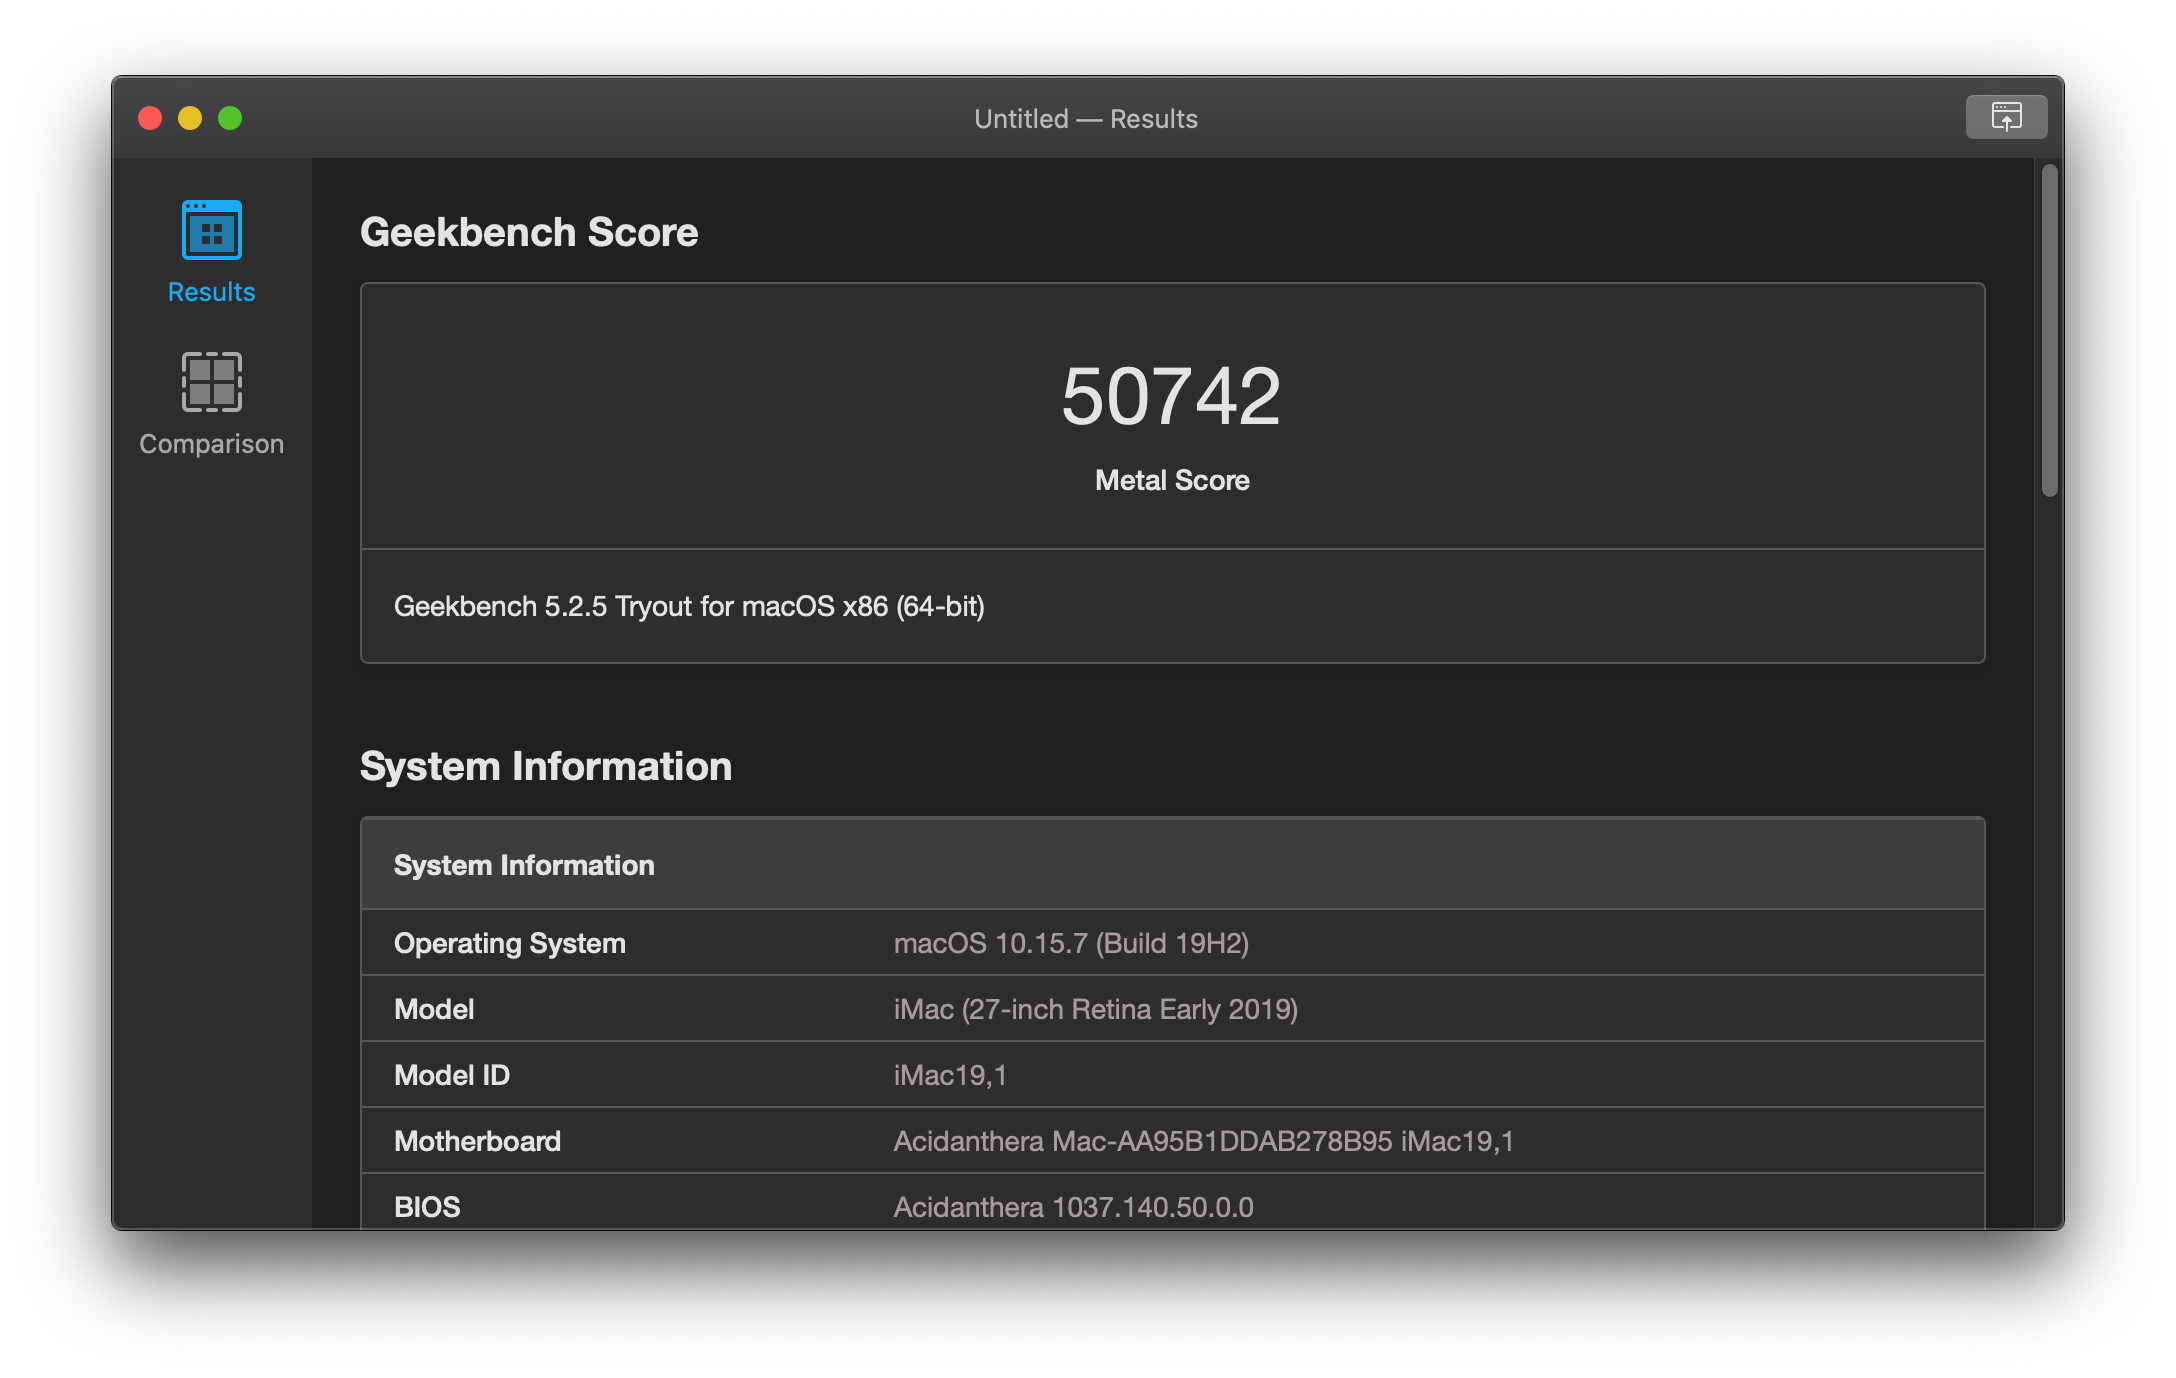Open the Results view icon
Viewport: 2176px width, 1378px height.
coord(211,230)
